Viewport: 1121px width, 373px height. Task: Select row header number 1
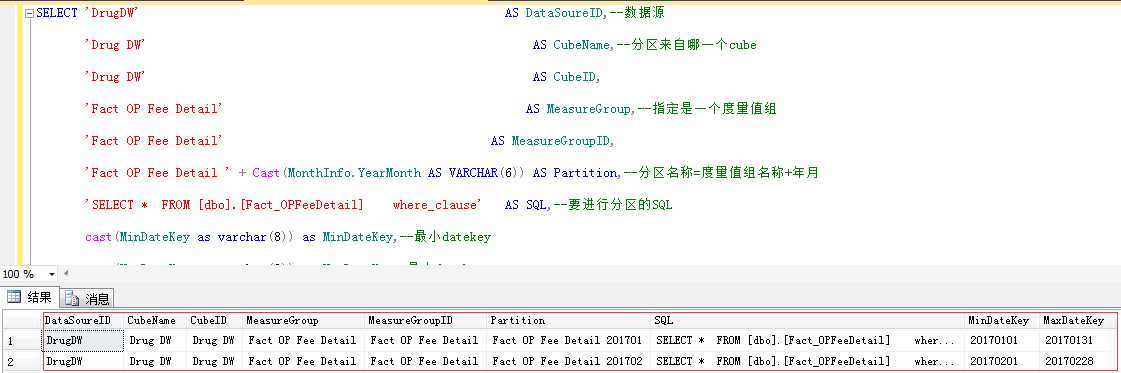22,341
